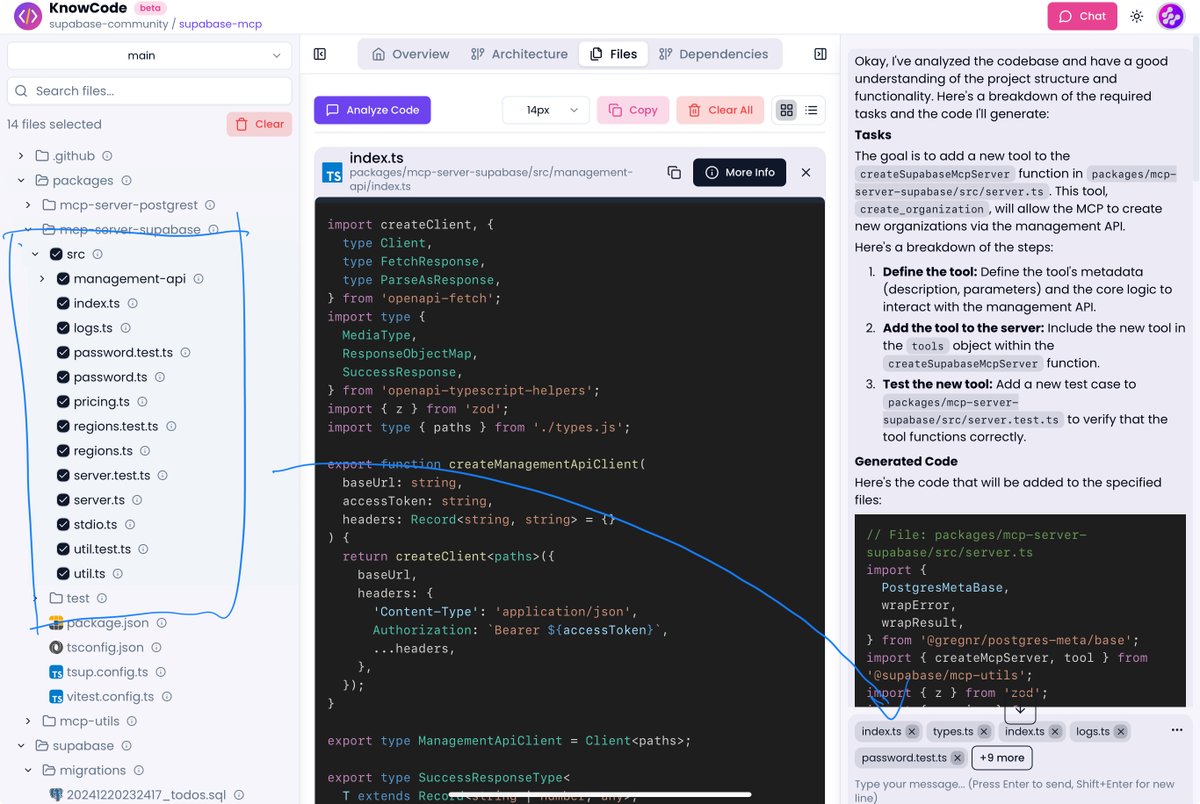Toggle the light/dark theme sun icon

(1137, 16)
